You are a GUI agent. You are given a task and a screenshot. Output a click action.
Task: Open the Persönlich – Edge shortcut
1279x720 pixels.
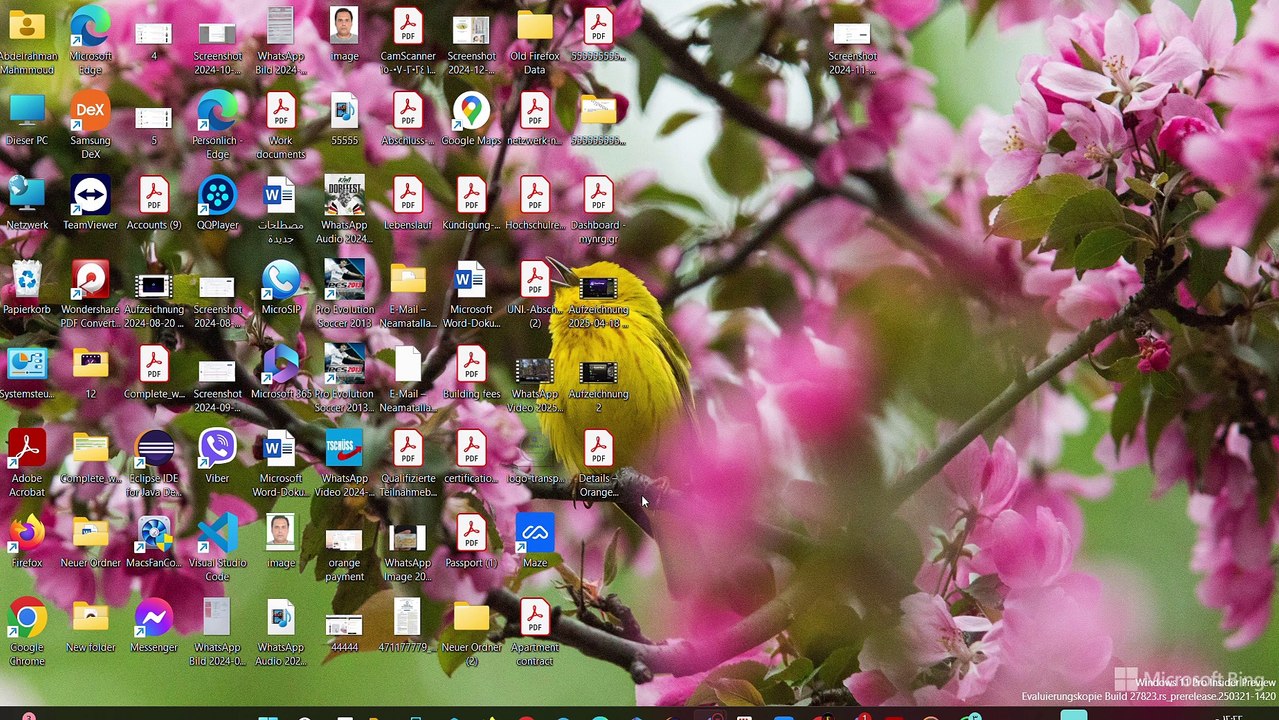[217, 125]
